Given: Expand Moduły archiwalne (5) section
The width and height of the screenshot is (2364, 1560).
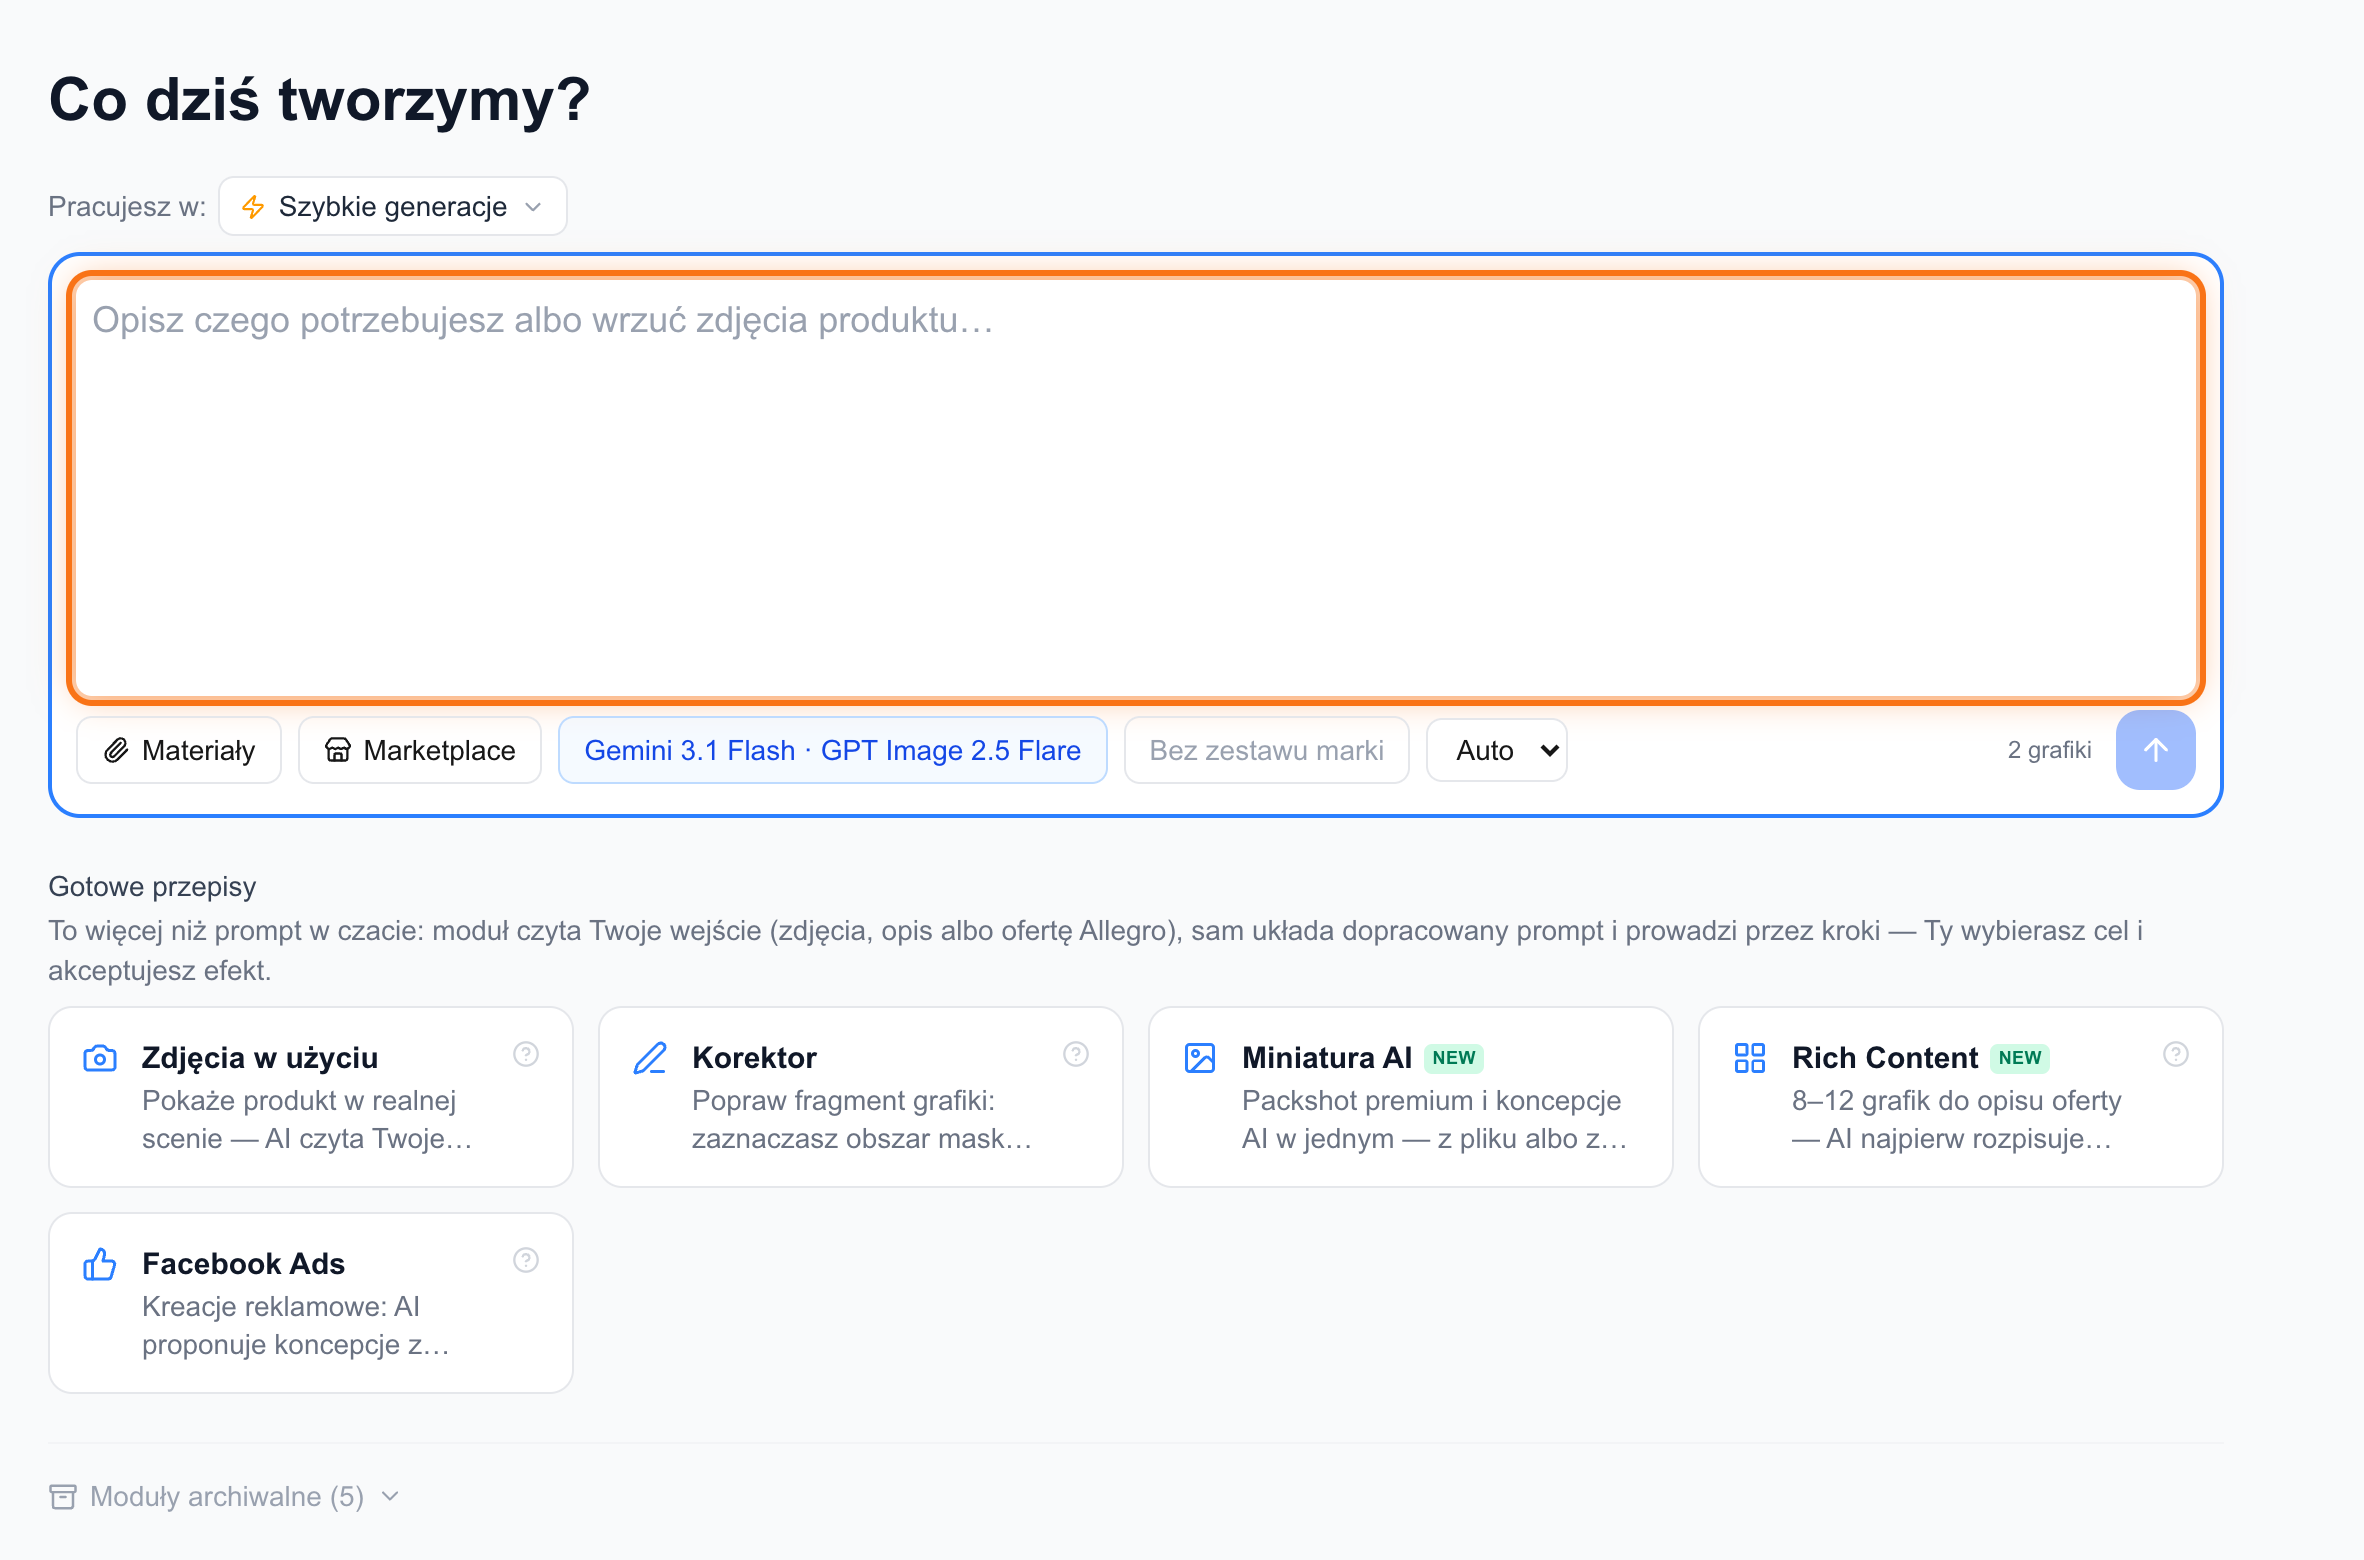Looking at the screenshot, I should tap(225, 1497).
